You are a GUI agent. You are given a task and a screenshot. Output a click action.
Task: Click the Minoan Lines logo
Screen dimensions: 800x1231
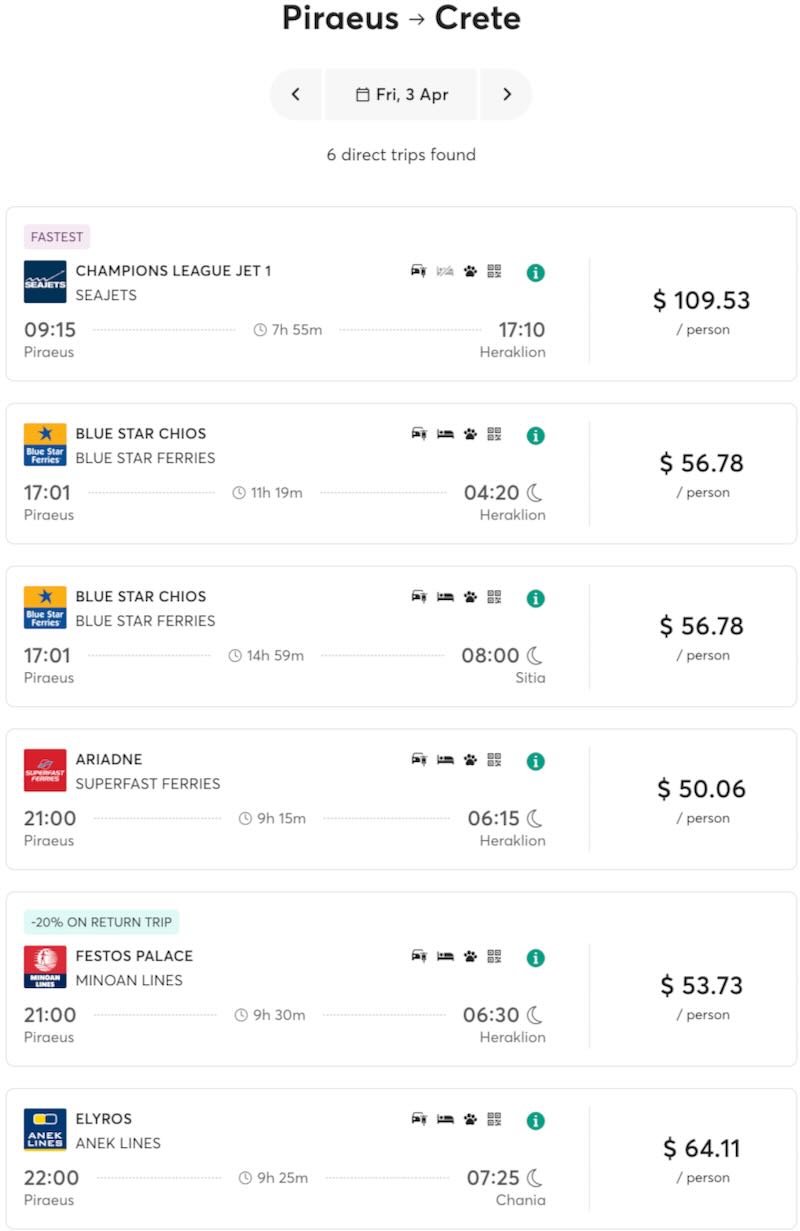click(x=45, y=967)
